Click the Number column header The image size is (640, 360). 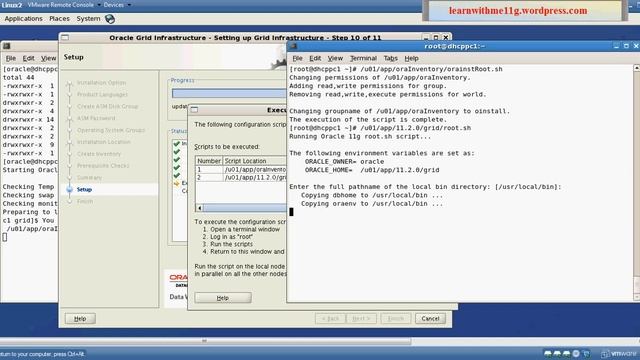tap(209, 161)
